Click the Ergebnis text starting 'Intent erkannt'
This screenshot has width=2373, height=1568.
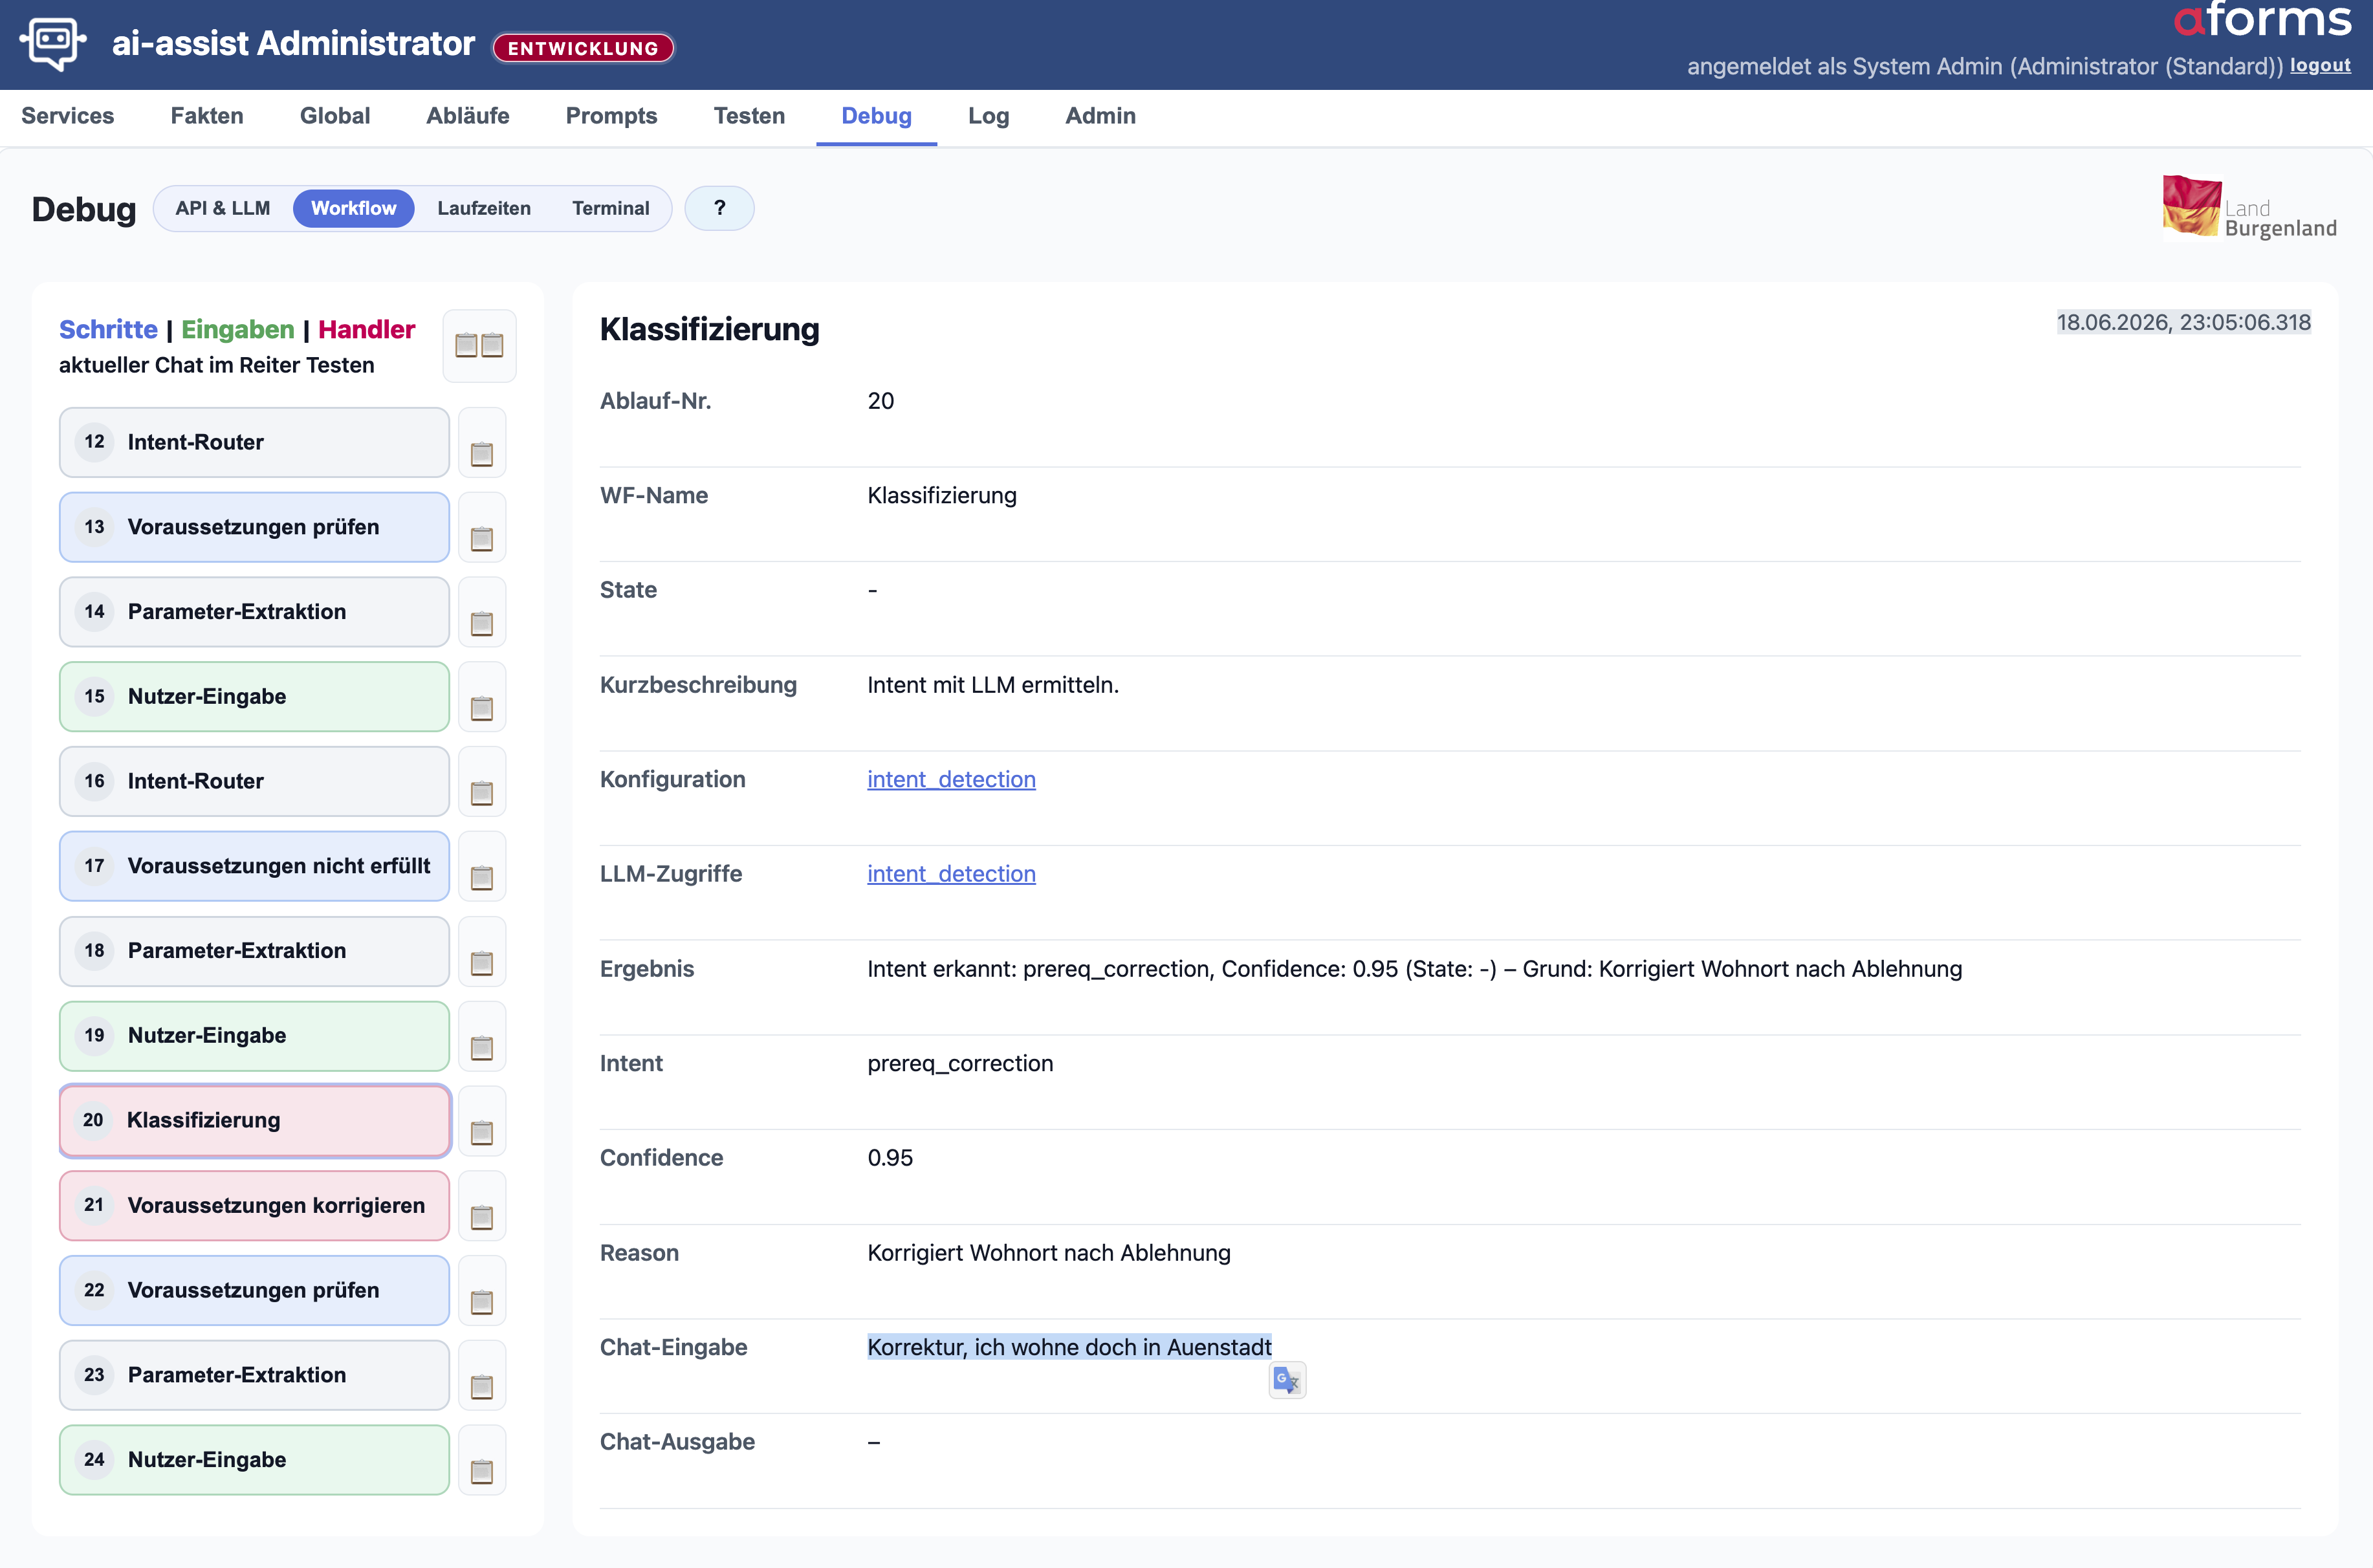click(1414, 970)
